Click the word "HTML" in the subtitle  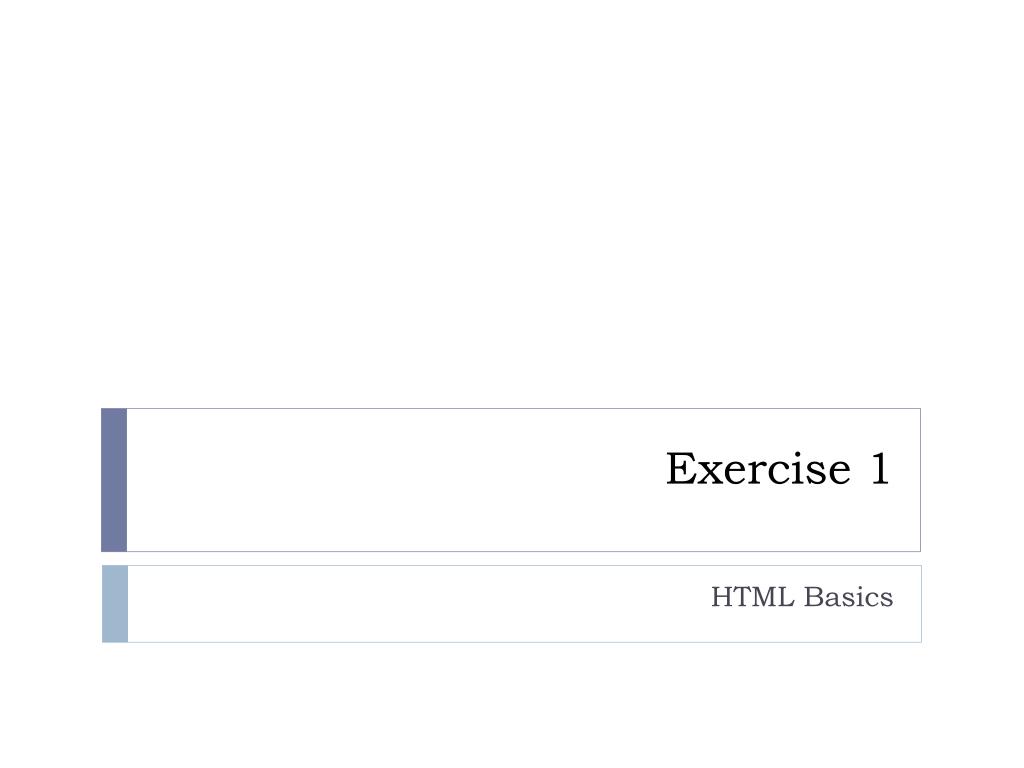[x=752, y=597]
